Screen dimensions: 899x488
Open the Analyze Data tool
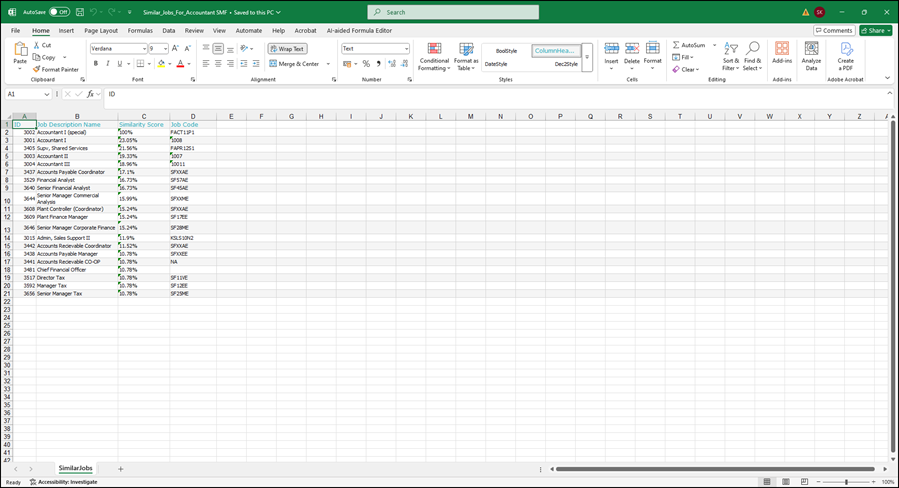tap(811, 56)
